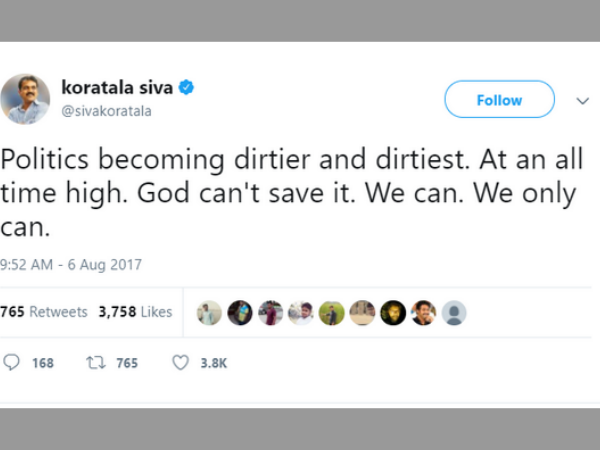
Task: Click the koratala siva display name
Action: 117,87
